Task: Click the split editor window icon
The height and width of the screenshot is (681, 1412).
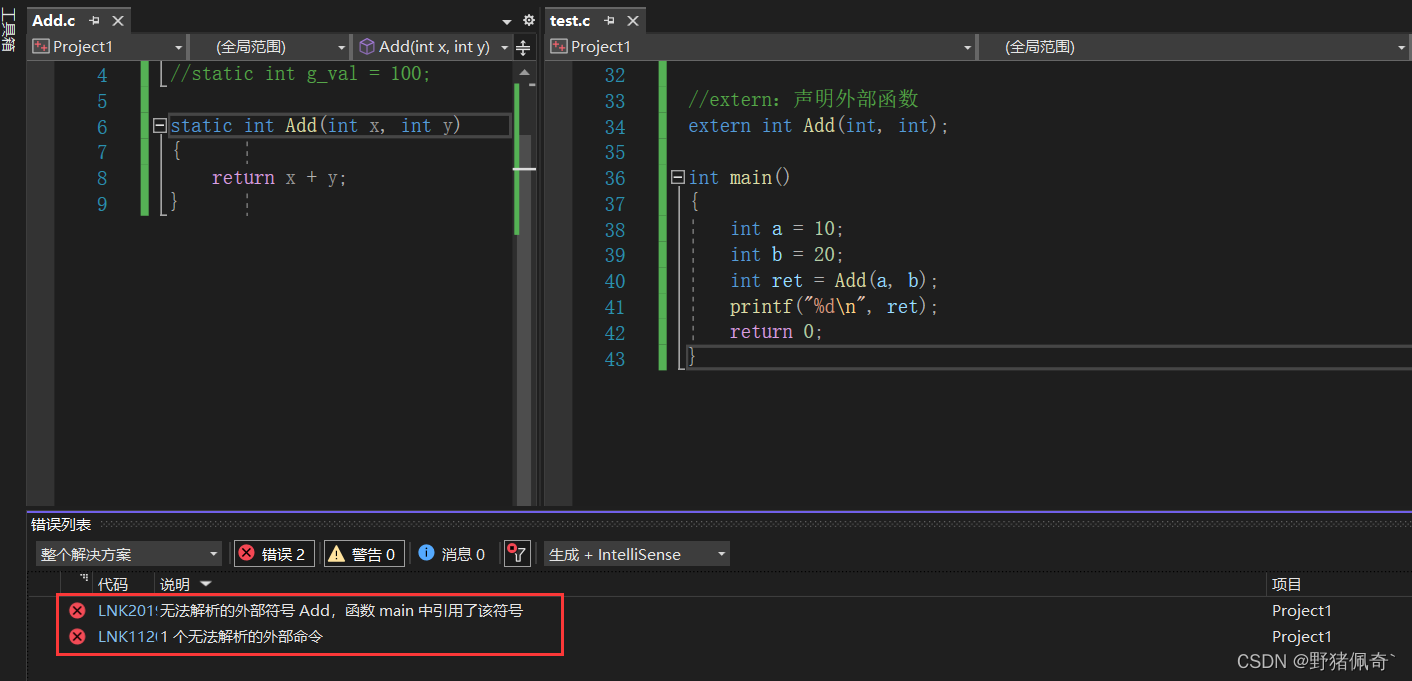Action: click(x=523, y=47)
